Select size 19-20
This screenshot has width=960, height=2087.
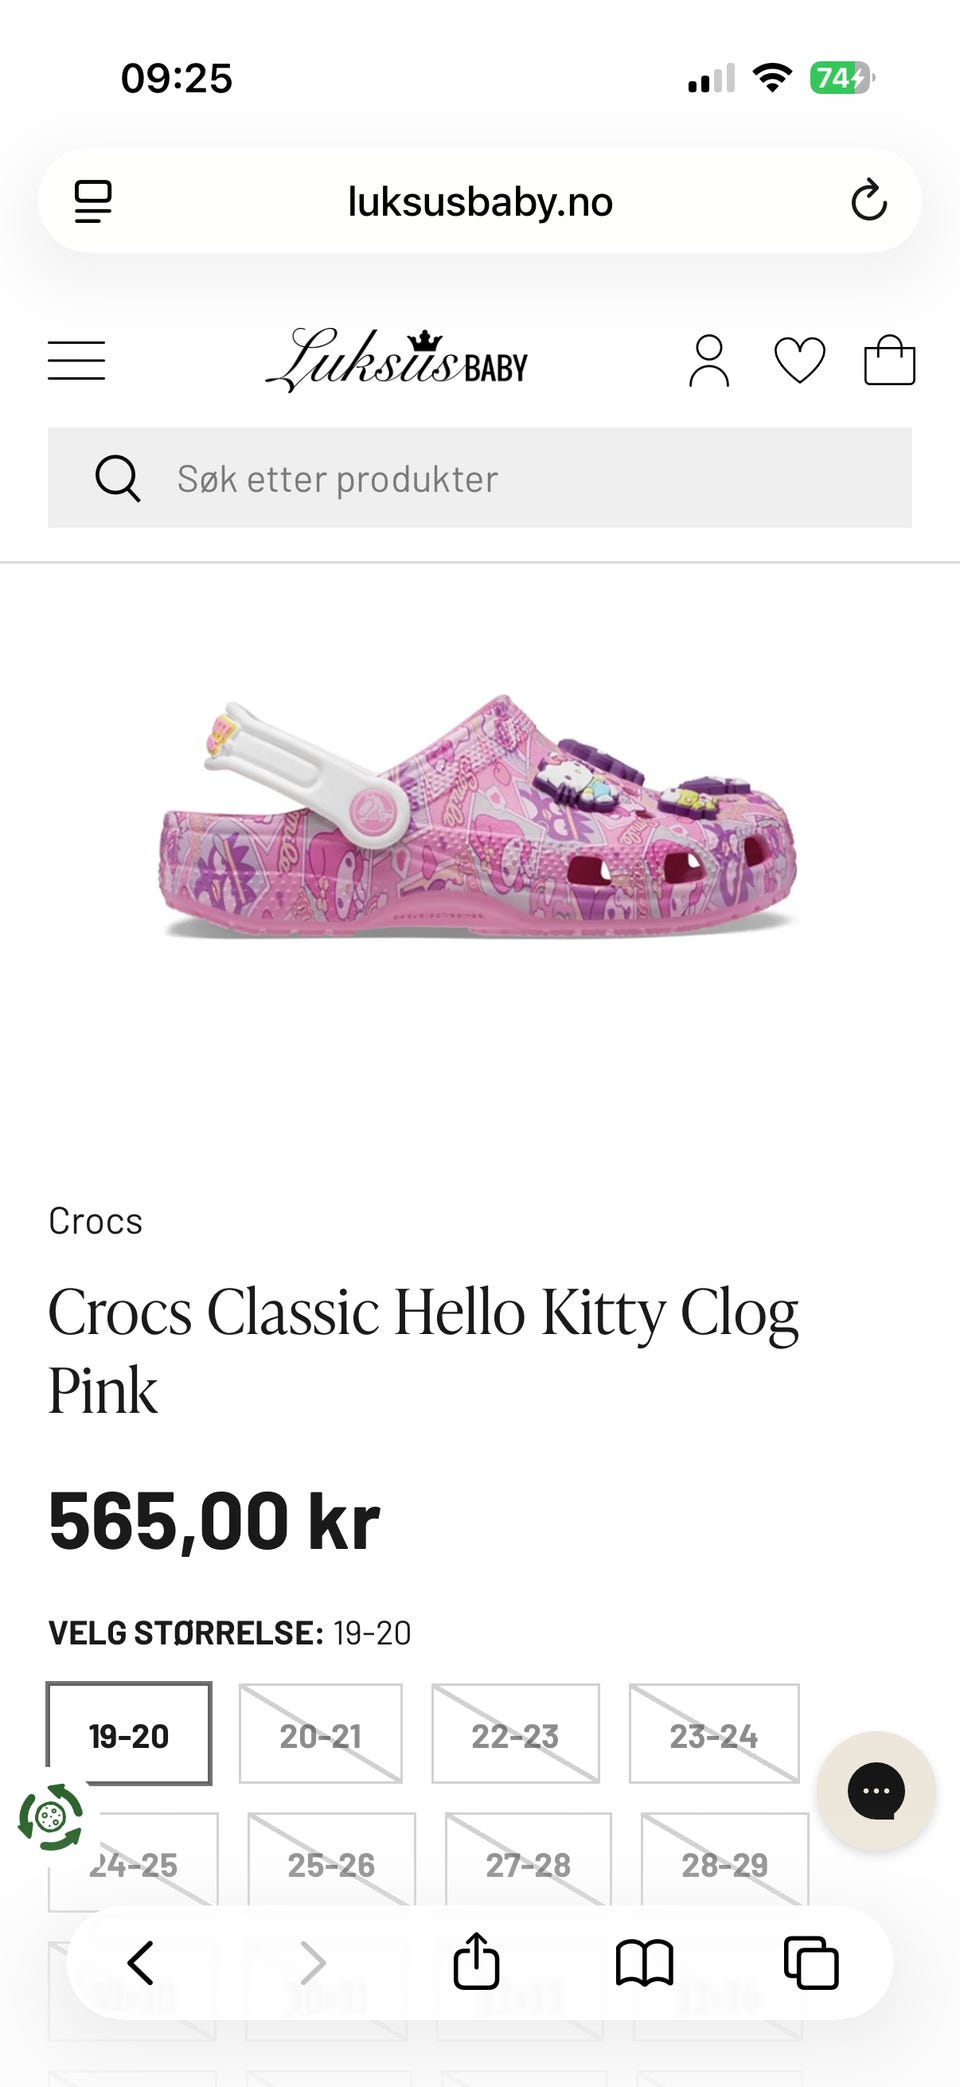(x=129, y=1733)
